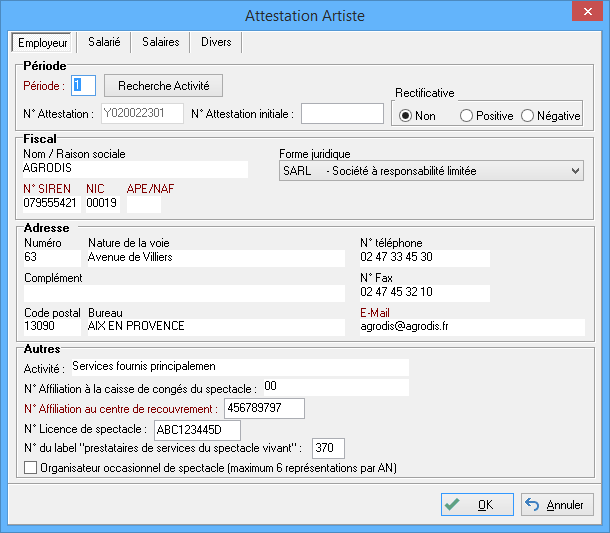The height and width of the screenshot is (533, 610).
Task: Click the Activité field
Action: [x=240, y=367]
